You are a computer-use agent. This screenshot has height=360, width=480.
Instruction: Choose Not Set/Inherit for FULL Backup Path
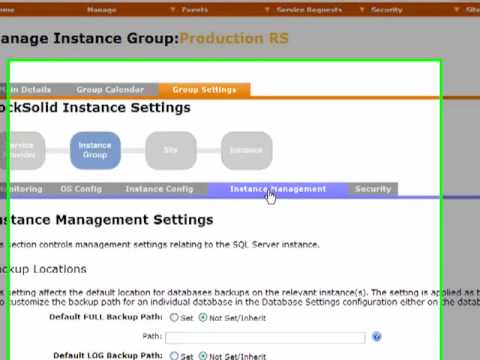tap(203, 317)
